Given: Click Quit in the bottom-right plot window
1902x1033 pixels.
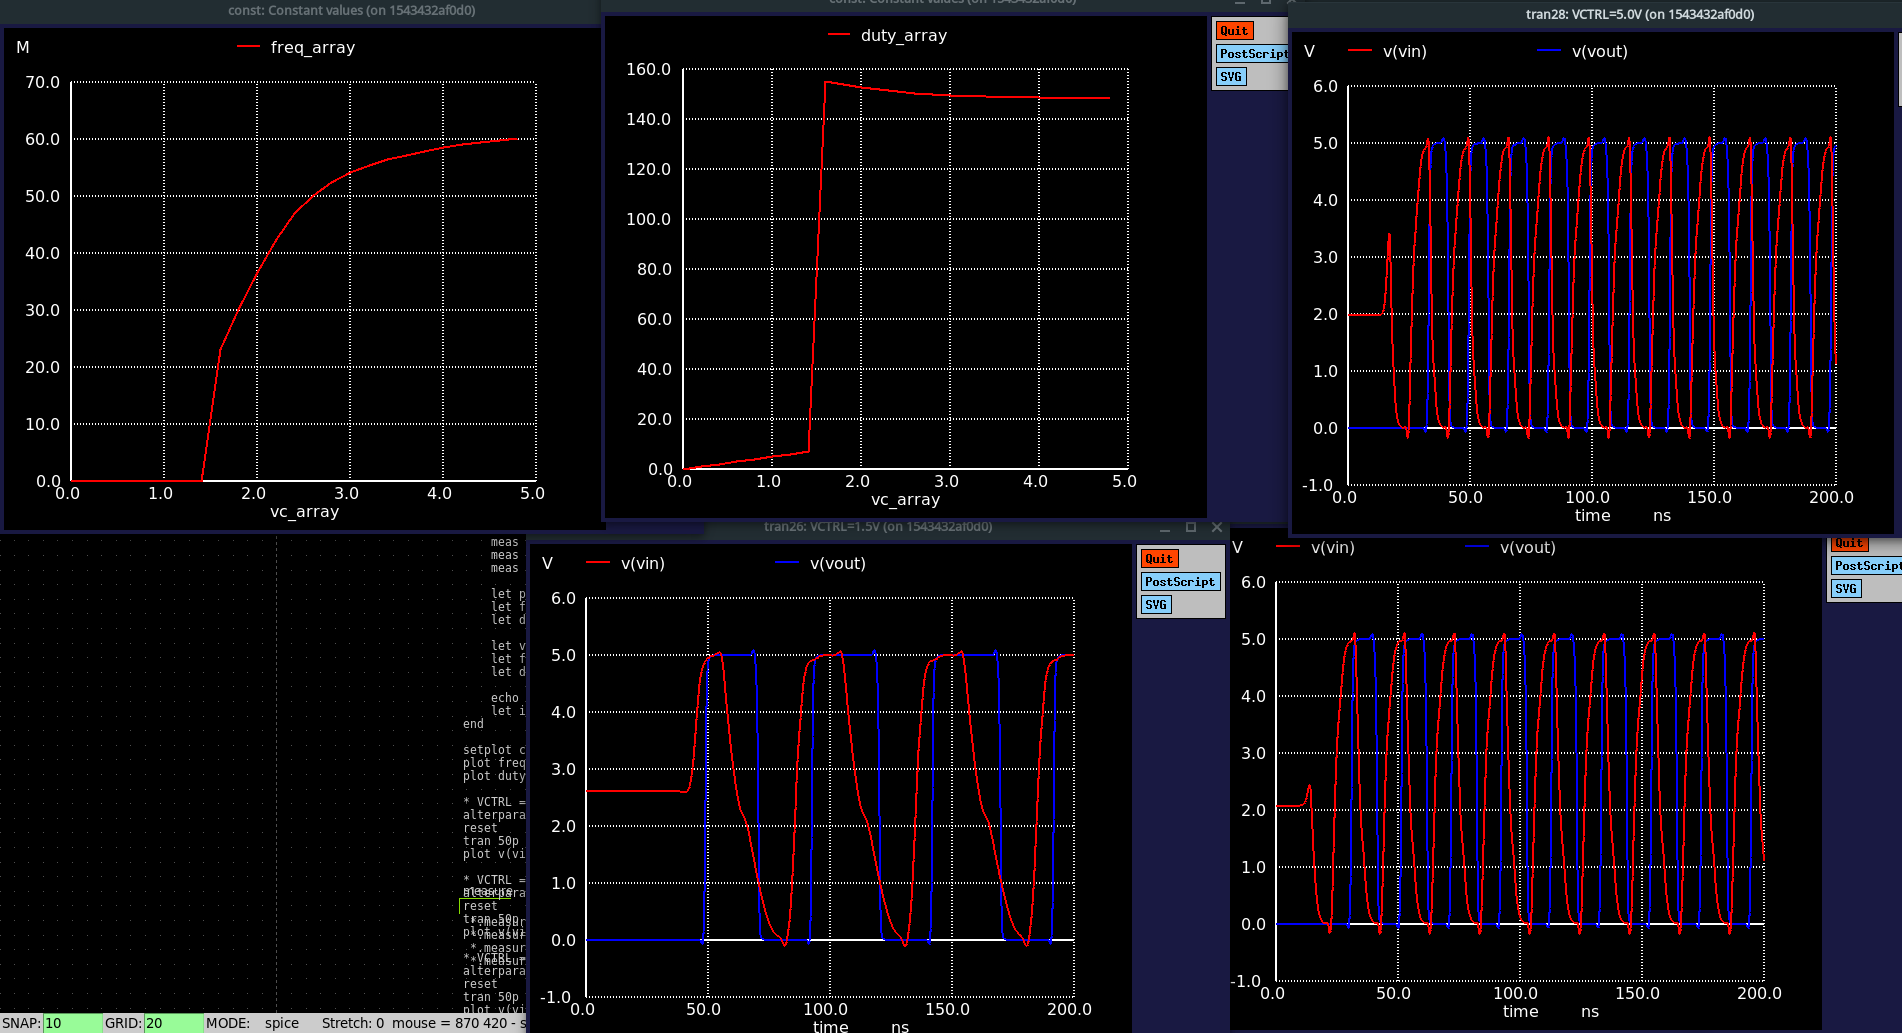Looking at the screenshot, I should pyautogui.click(x=1849, y=543).
